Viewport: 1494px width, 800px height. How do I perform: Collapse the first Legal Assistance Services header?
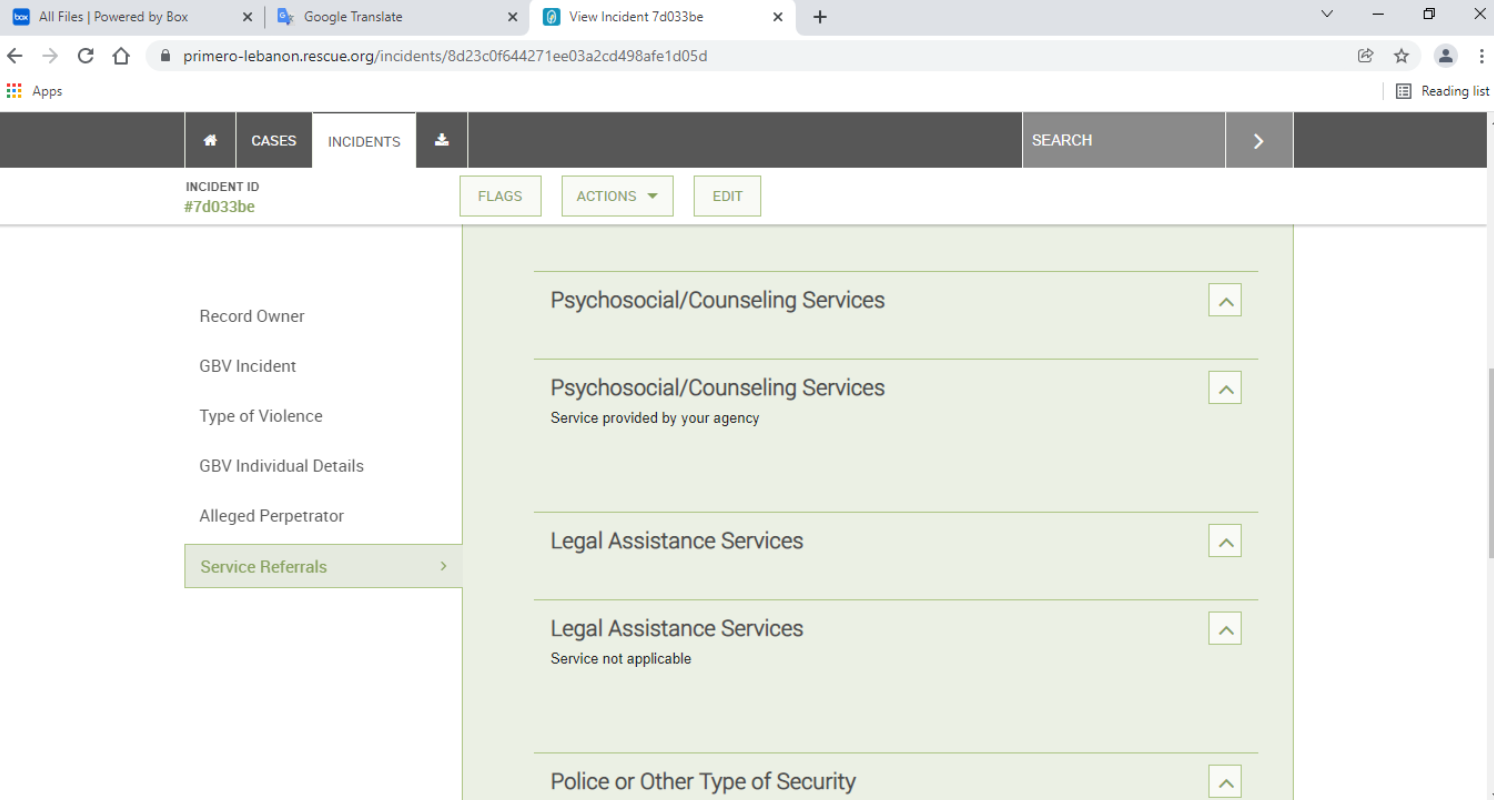1225,541
